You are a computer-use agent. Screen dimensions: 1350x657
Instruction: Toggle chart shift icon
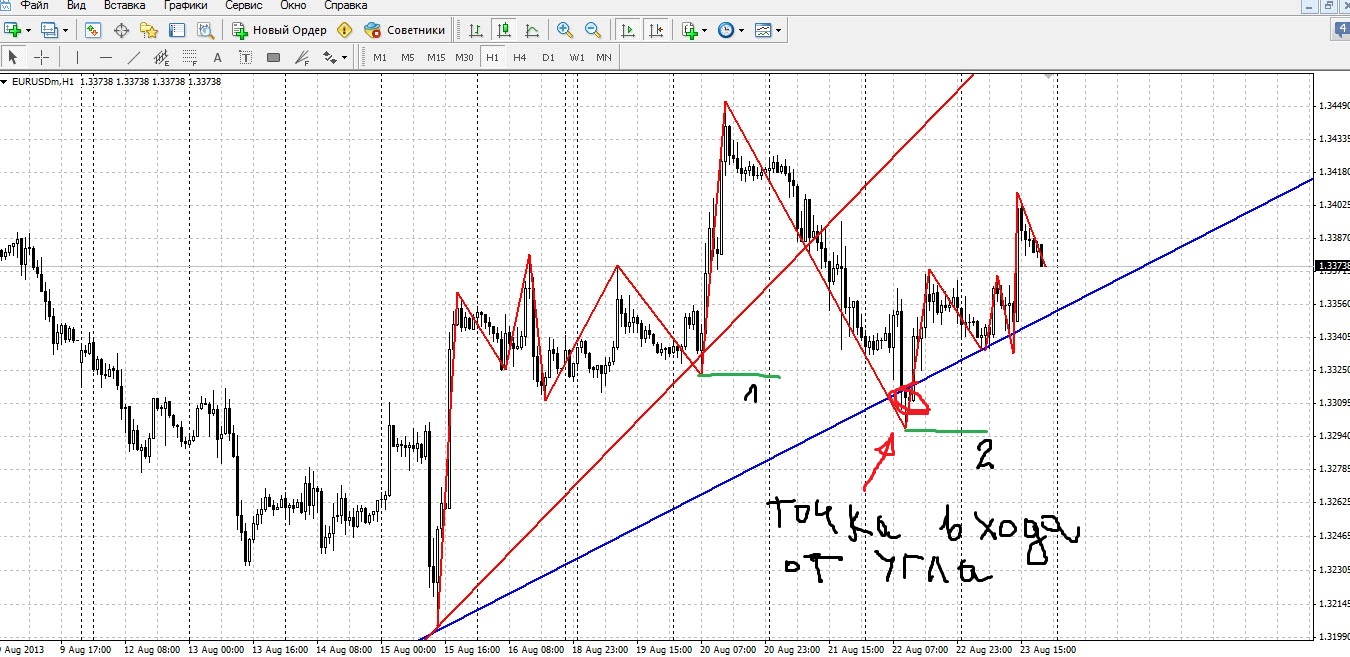click(655, 30)
